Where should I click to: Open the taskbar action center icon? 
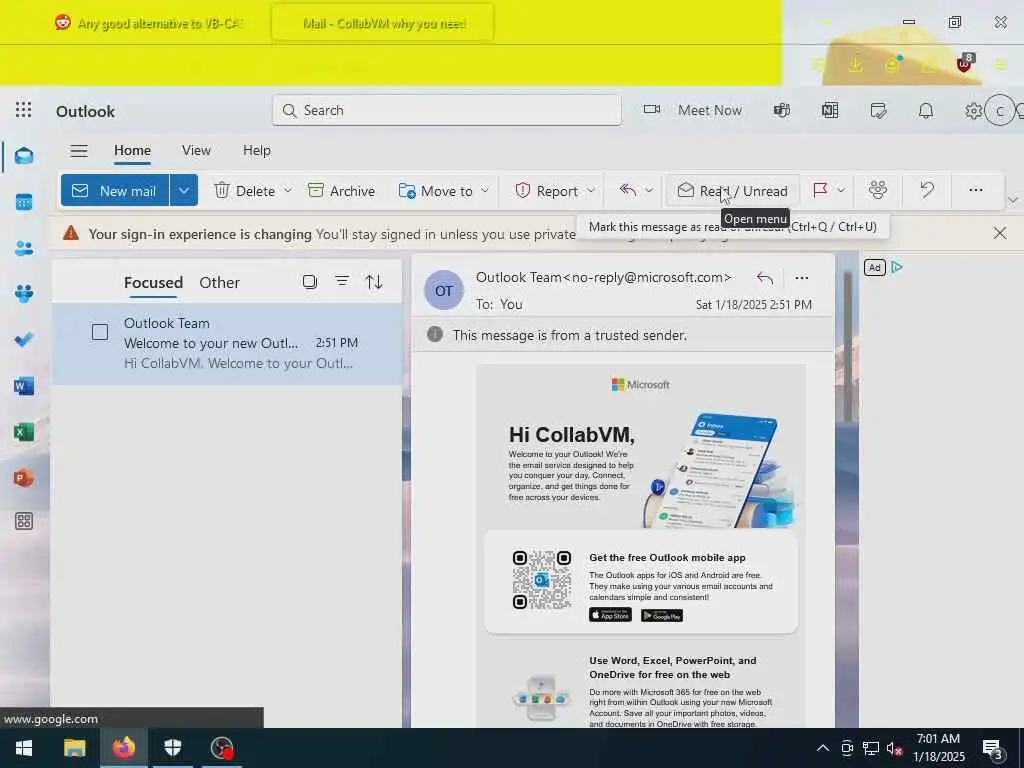(x=993, y=749)
